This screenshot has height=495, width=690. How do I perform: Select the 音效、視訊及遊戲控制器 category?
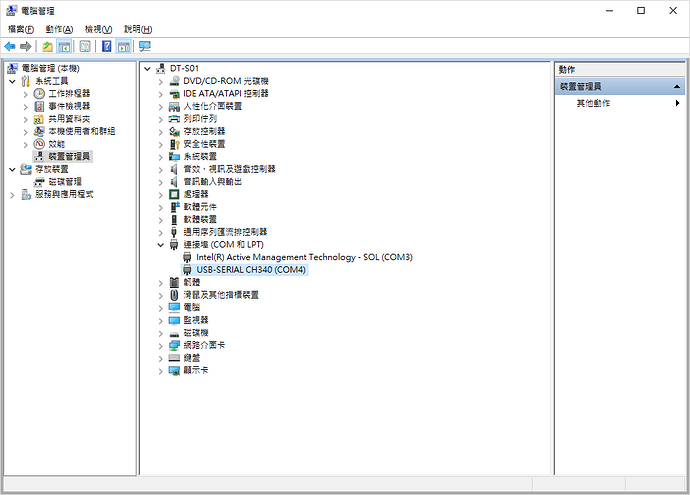click(x=229, y=169)
